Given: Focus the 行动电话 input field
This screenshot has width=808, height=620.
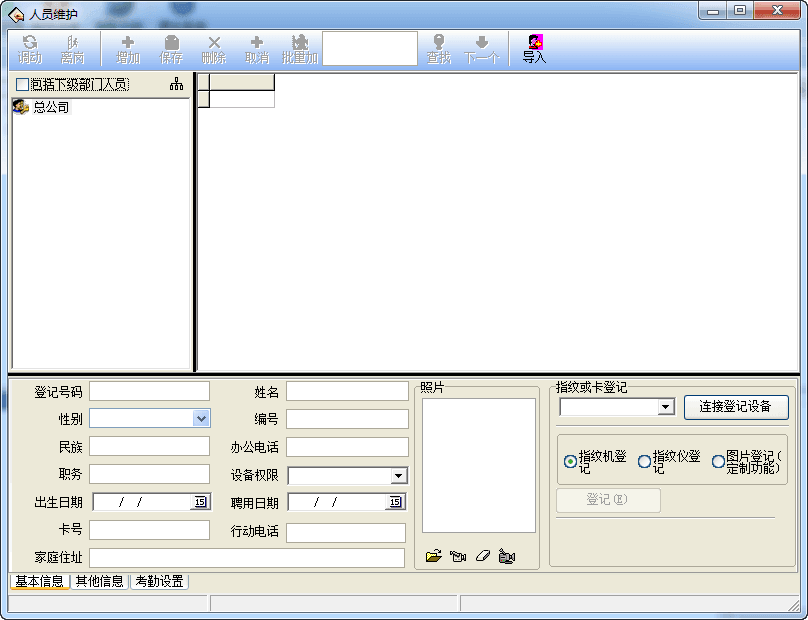Looking at the screenshot, I should tap(346, 532).
